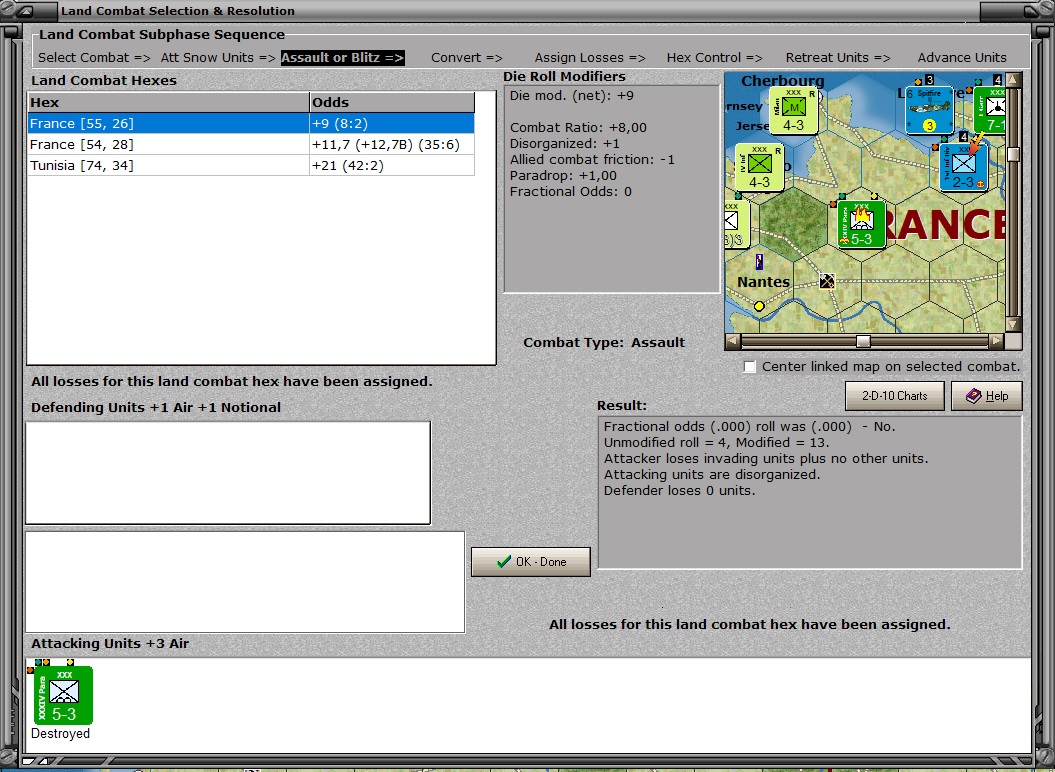Click the blue 2-3 infantry counter with arrow marker

pos(964,166)
